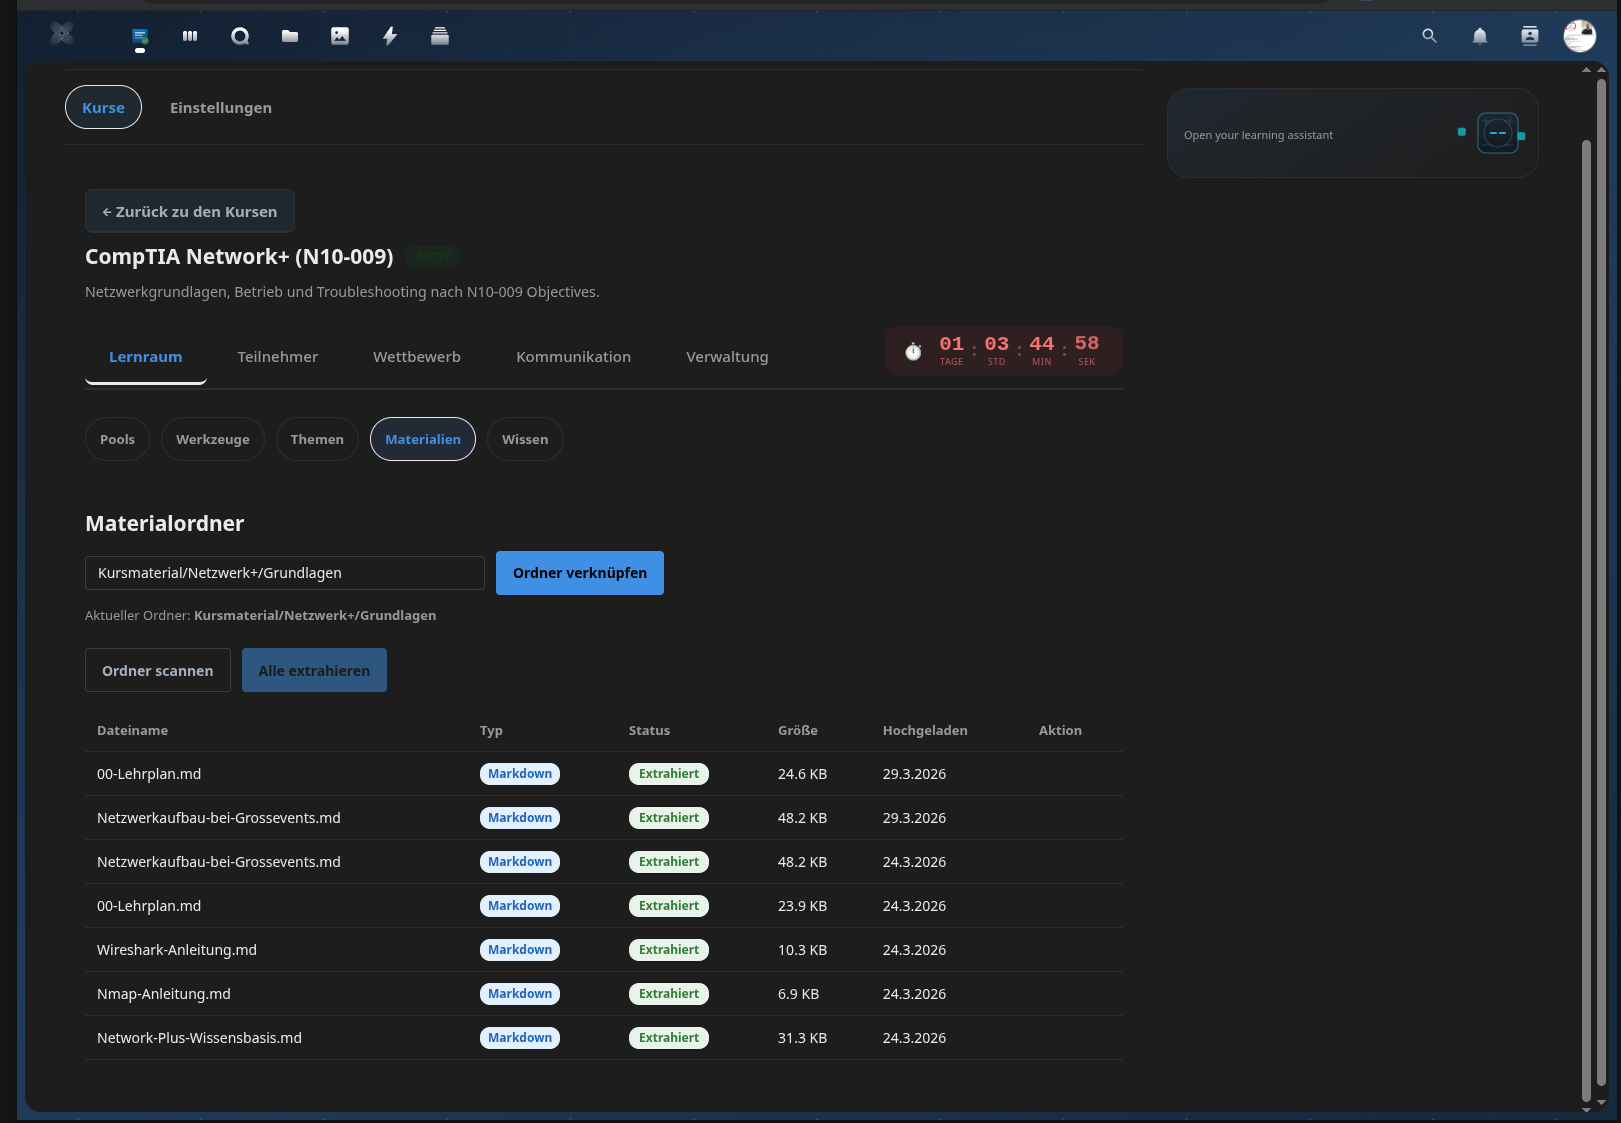
Task: Open the learning assistant robot icon
Action: (1498, 132)
